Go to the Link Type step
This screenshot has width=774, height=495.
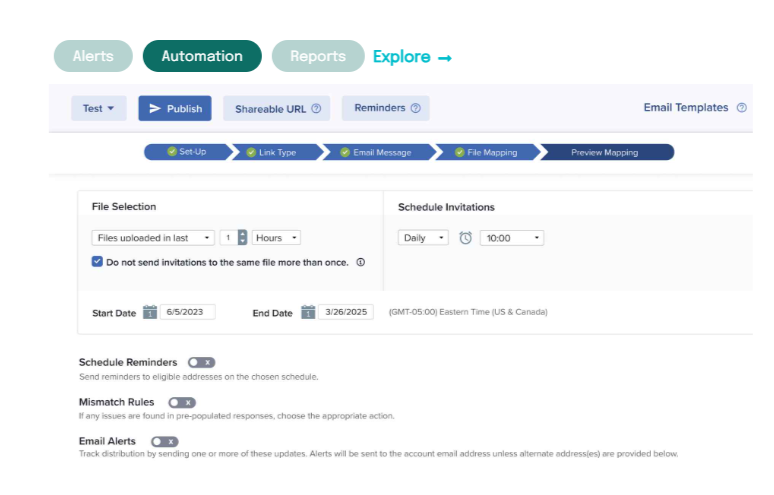276,152
